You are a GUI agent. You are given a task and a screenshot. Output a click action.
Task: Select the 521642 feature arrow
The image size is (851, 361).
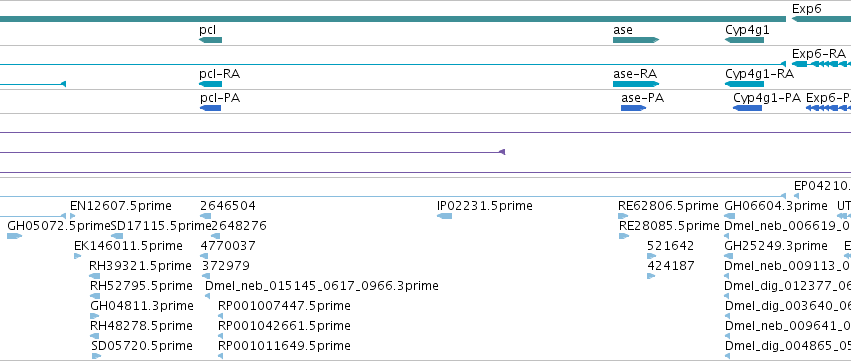click(651, 256)
